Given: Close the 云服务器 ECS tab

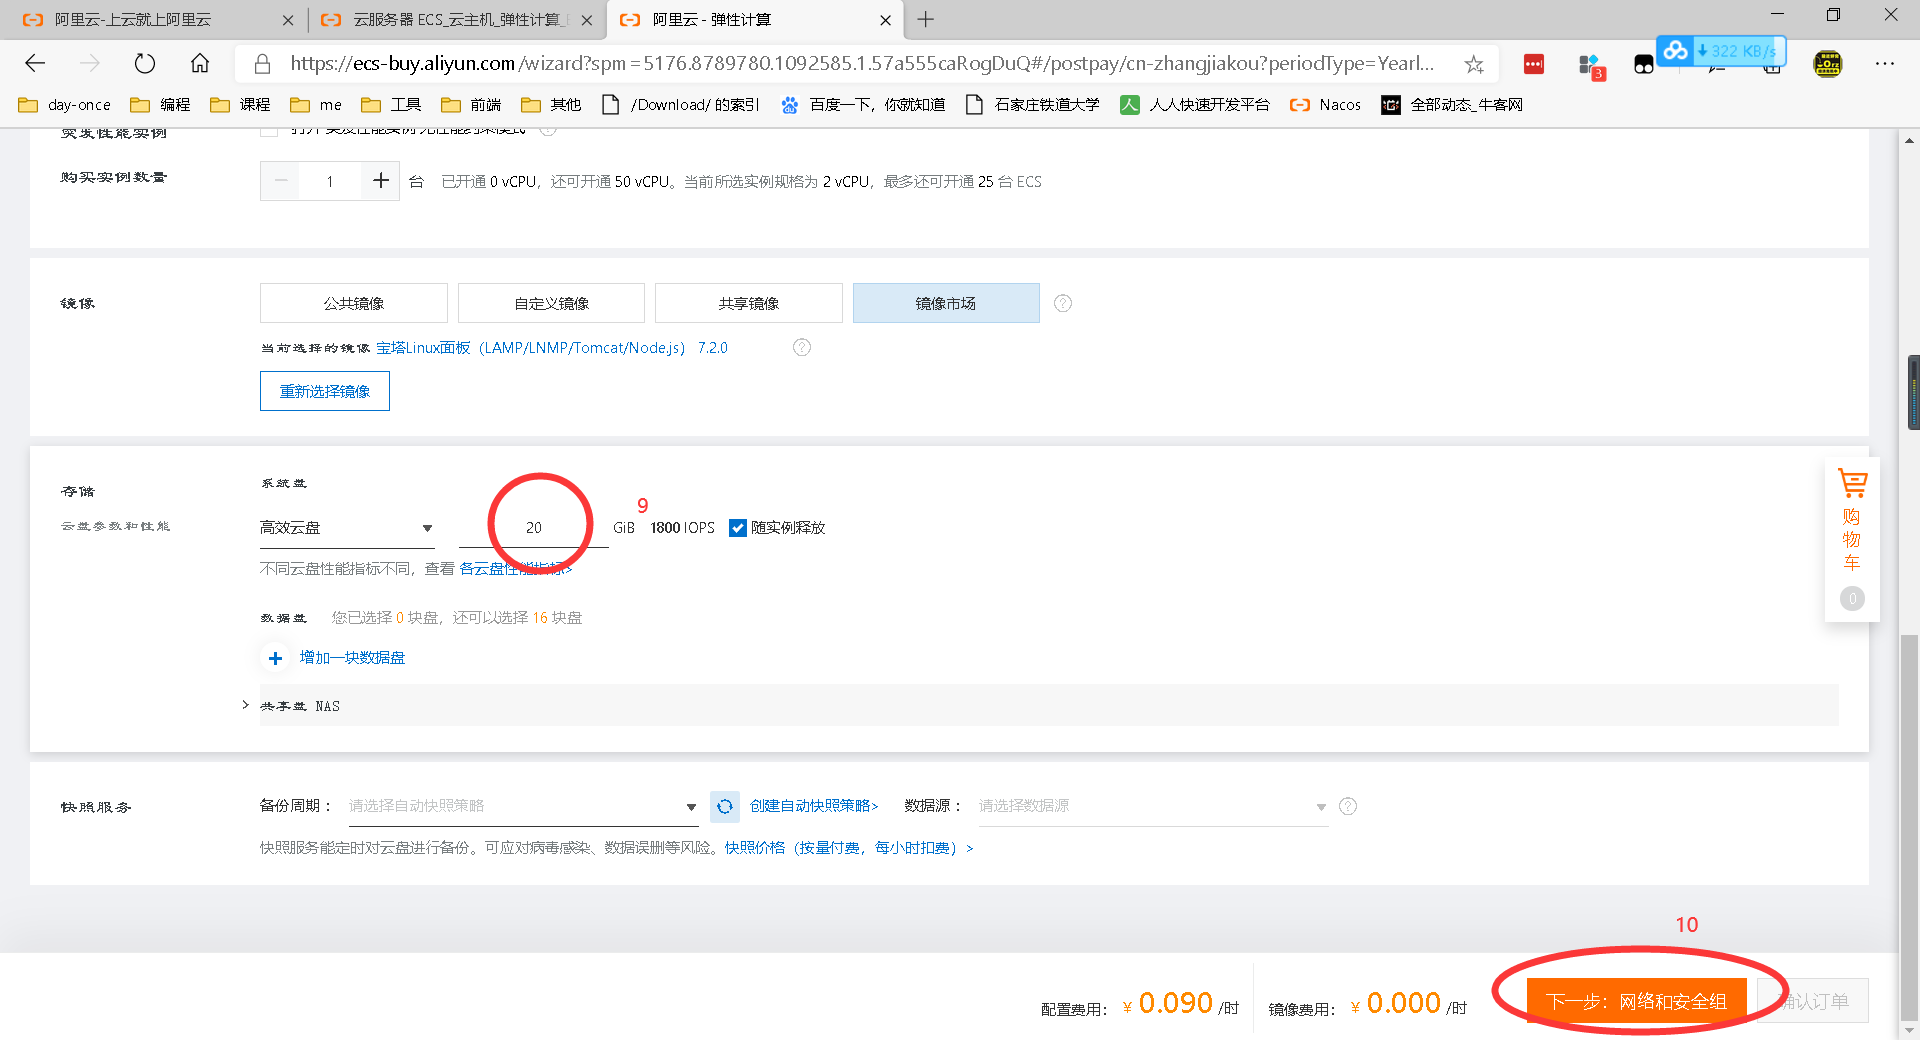Looking at the screenshot, I should [587, 20].
